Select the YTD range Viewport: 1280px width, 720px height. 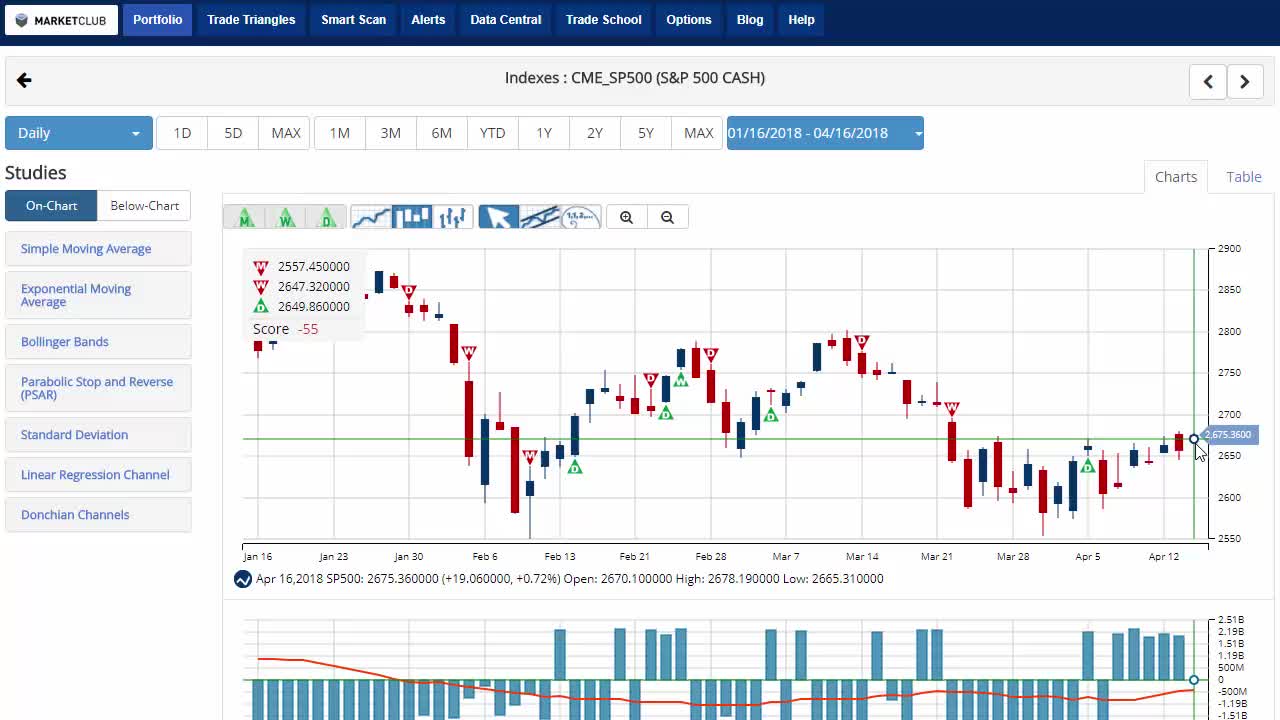tap(492, 133)
